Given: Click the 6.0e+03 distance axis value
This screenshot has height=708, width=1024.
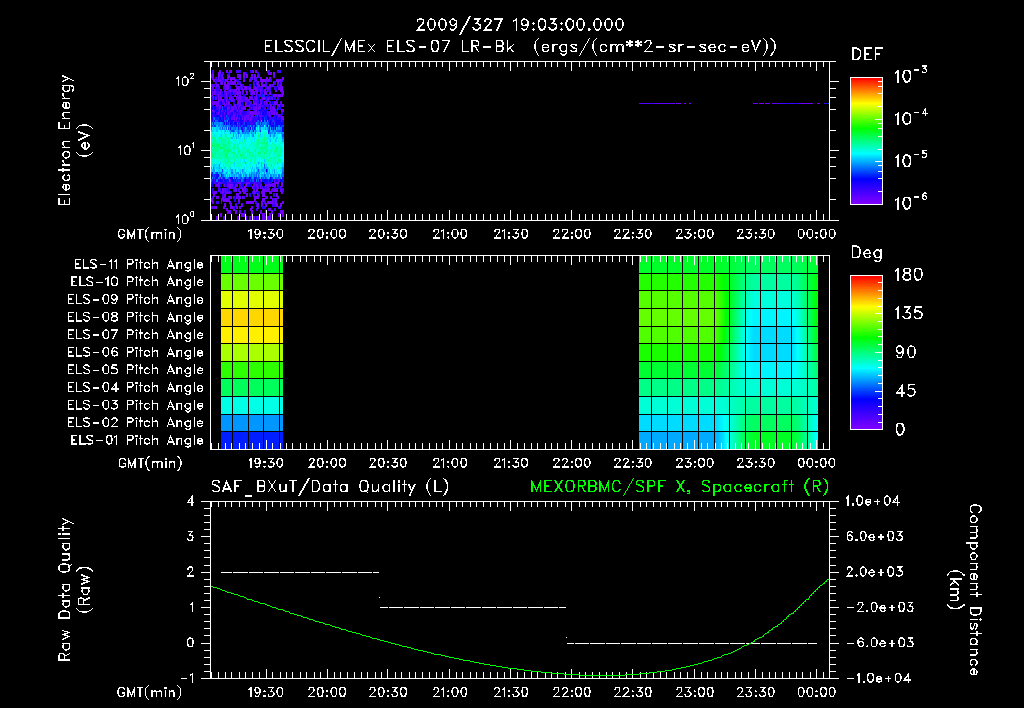Looking at the screenshot, I should click(x=875, y=537).
